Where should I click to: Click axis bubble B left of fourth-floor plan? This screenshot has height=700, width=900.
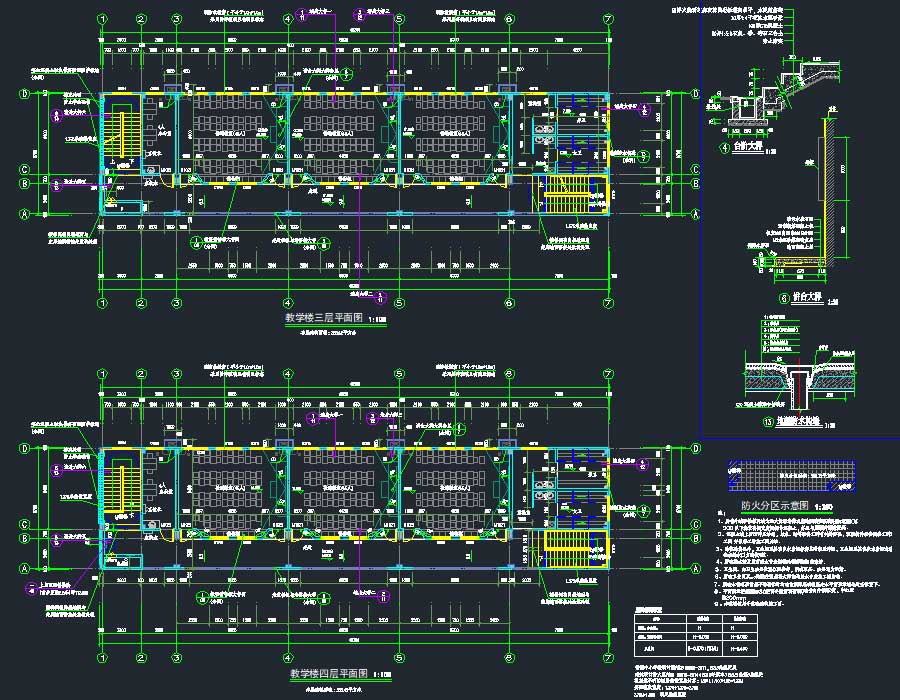tap(25, 538)
